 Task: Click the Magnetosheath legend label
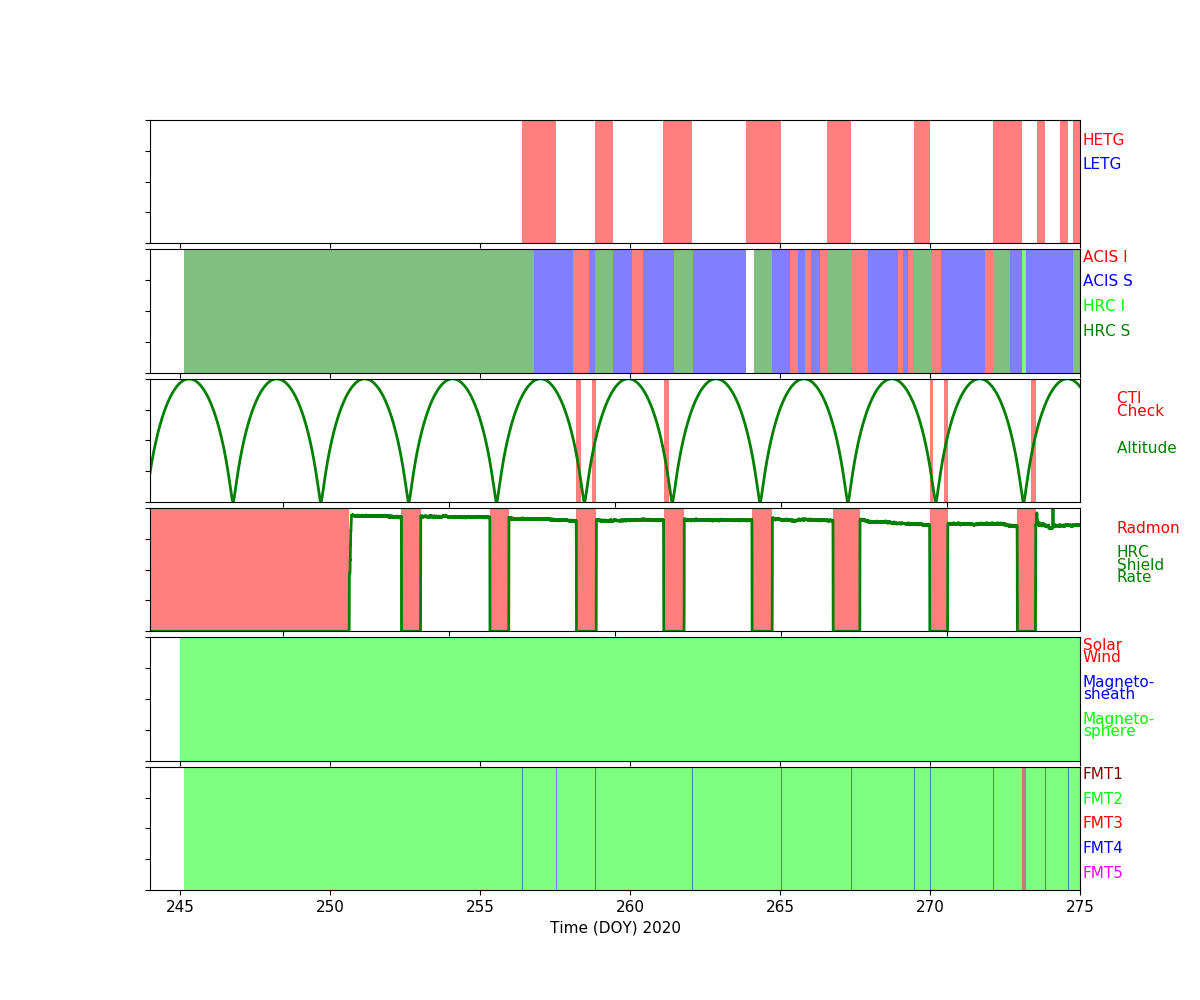point(1117,688)
